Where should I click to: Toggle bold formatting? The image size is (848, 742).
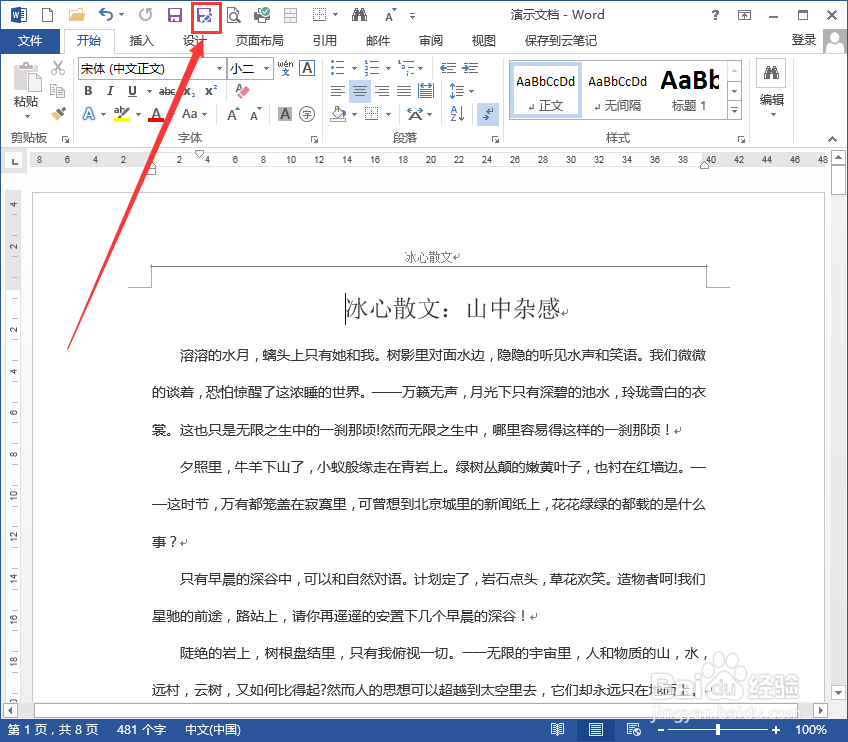[88, 91]
